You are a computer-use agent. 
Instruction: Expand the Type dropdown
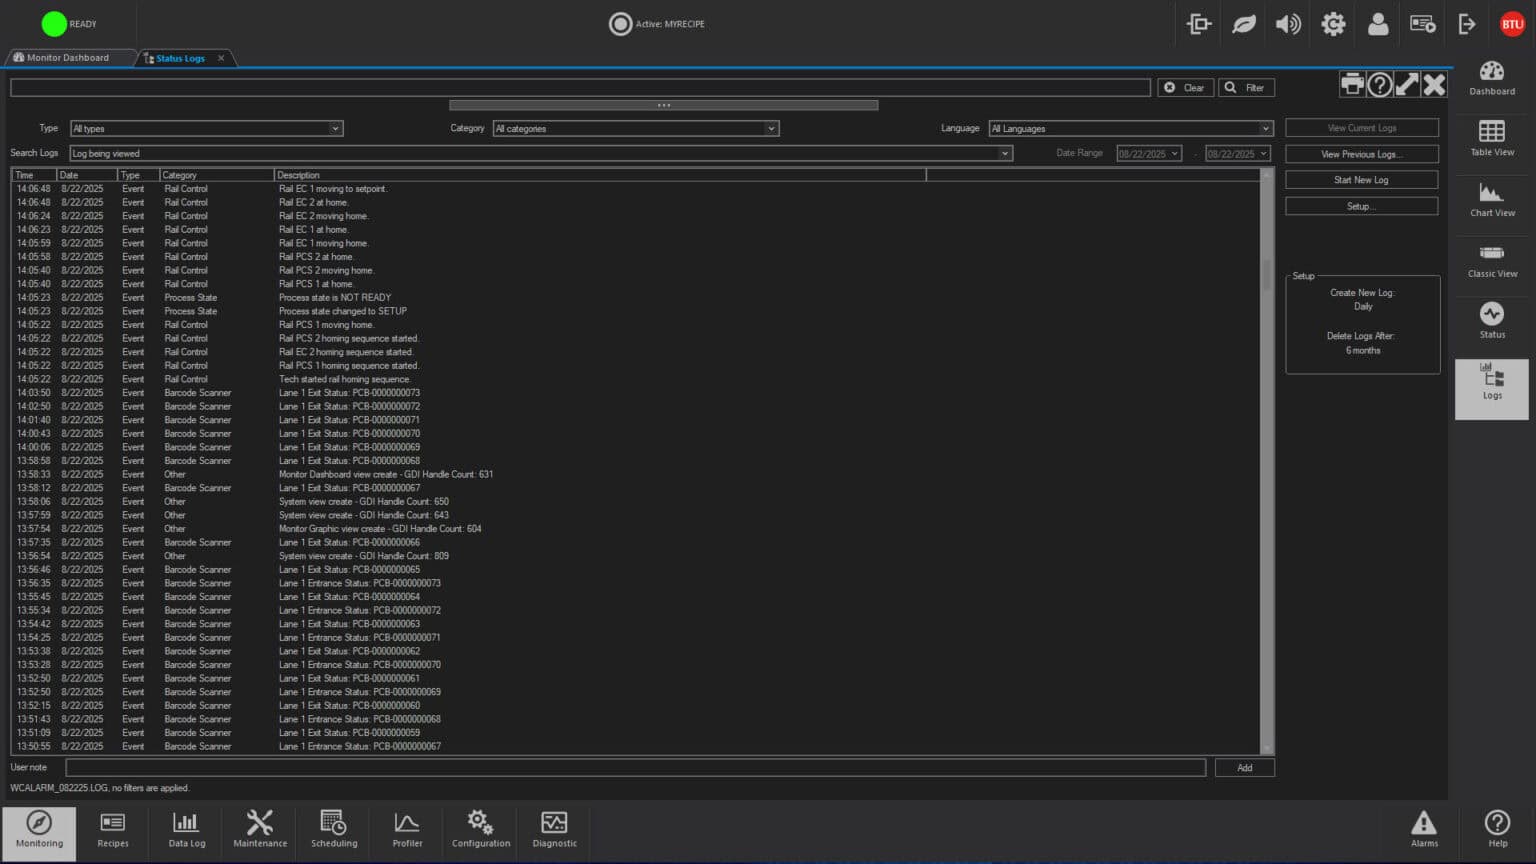335,129
